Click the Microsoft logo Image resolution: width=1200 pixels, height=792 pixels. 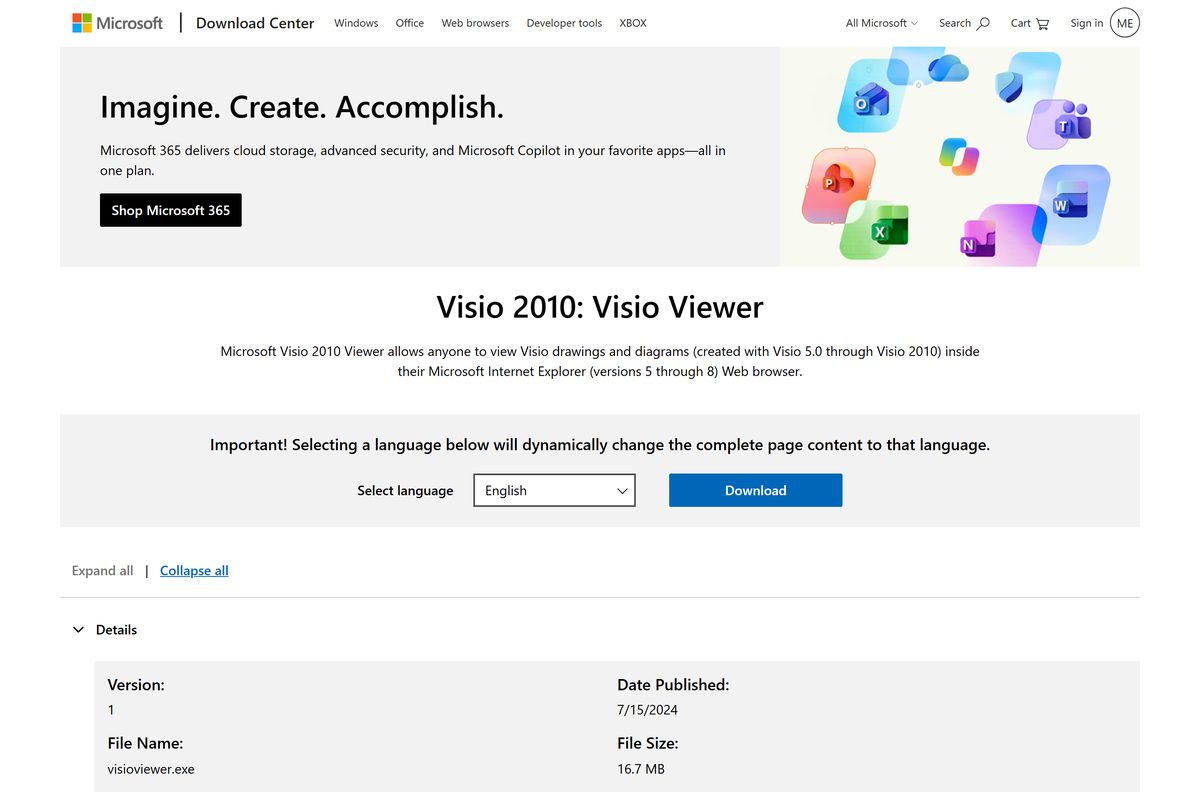pyautogui.click(x=117, y=22)
